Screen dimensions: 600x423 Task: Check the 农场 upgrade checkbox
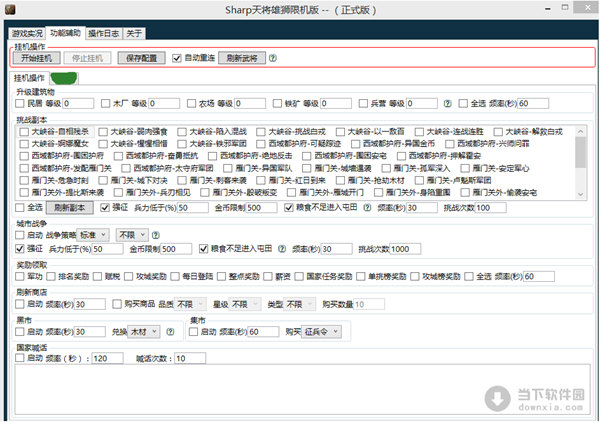point(191,103)
